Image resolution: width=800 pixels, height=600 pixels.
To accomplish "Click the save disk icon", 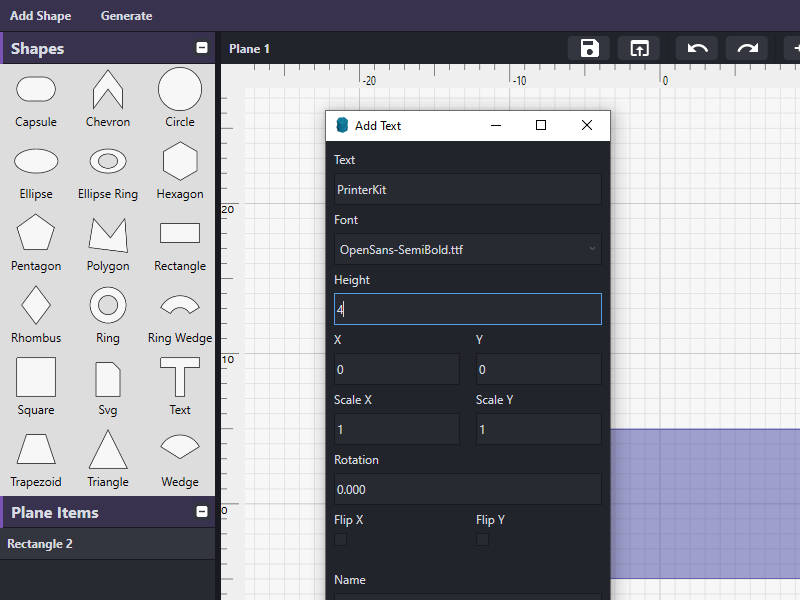I will tap(589, 48).
